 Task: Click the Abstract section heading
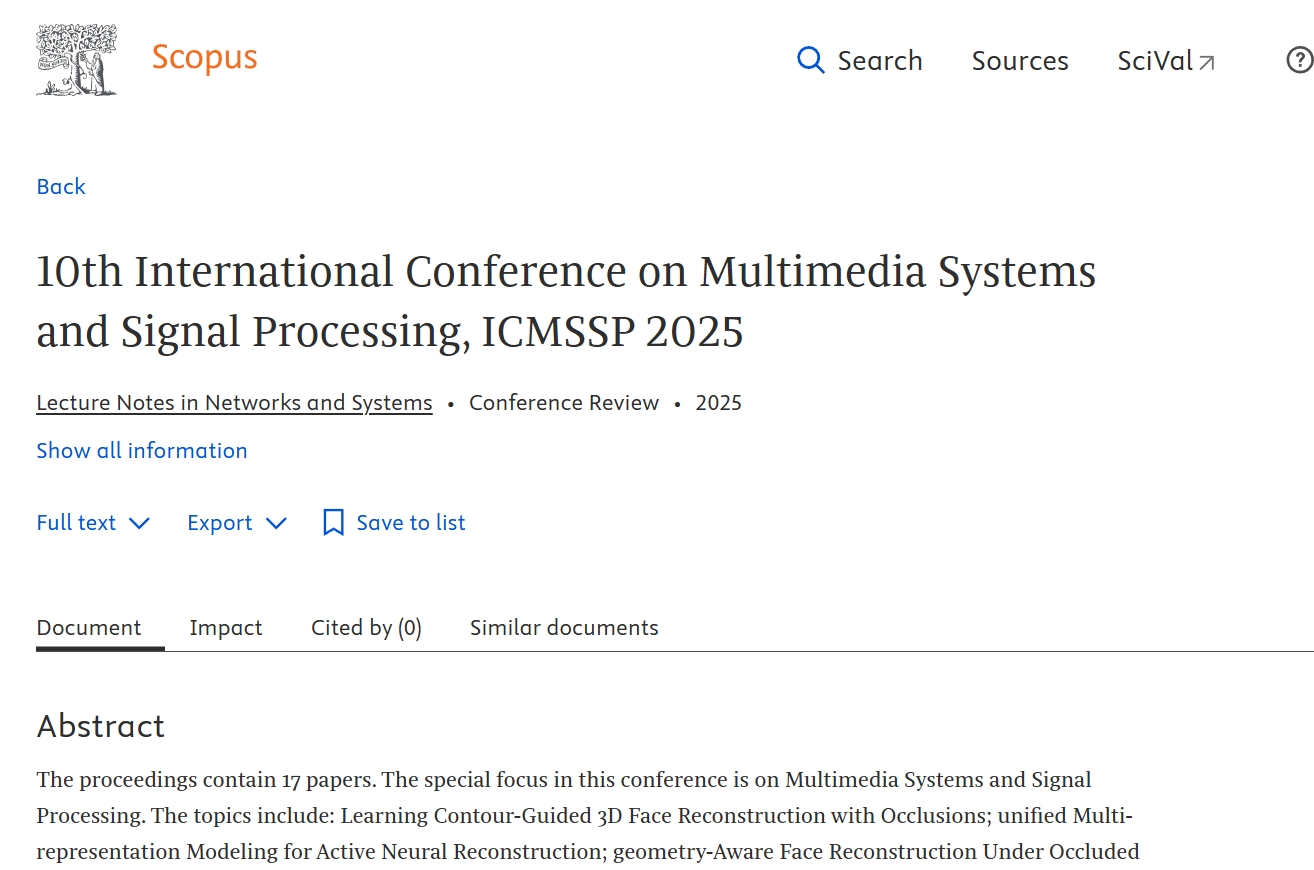[100, 726]
